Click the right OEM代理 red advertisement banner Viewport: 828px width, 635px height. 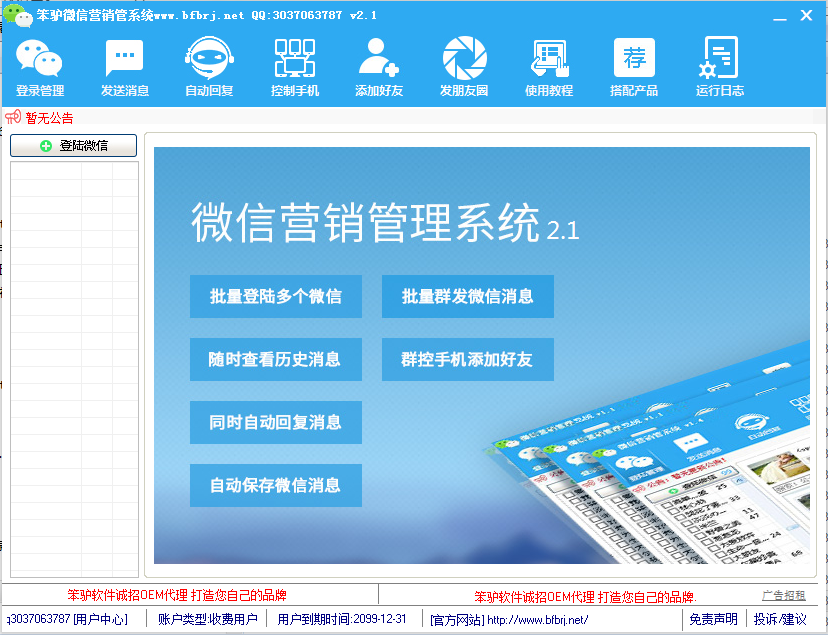click(585, 597)
